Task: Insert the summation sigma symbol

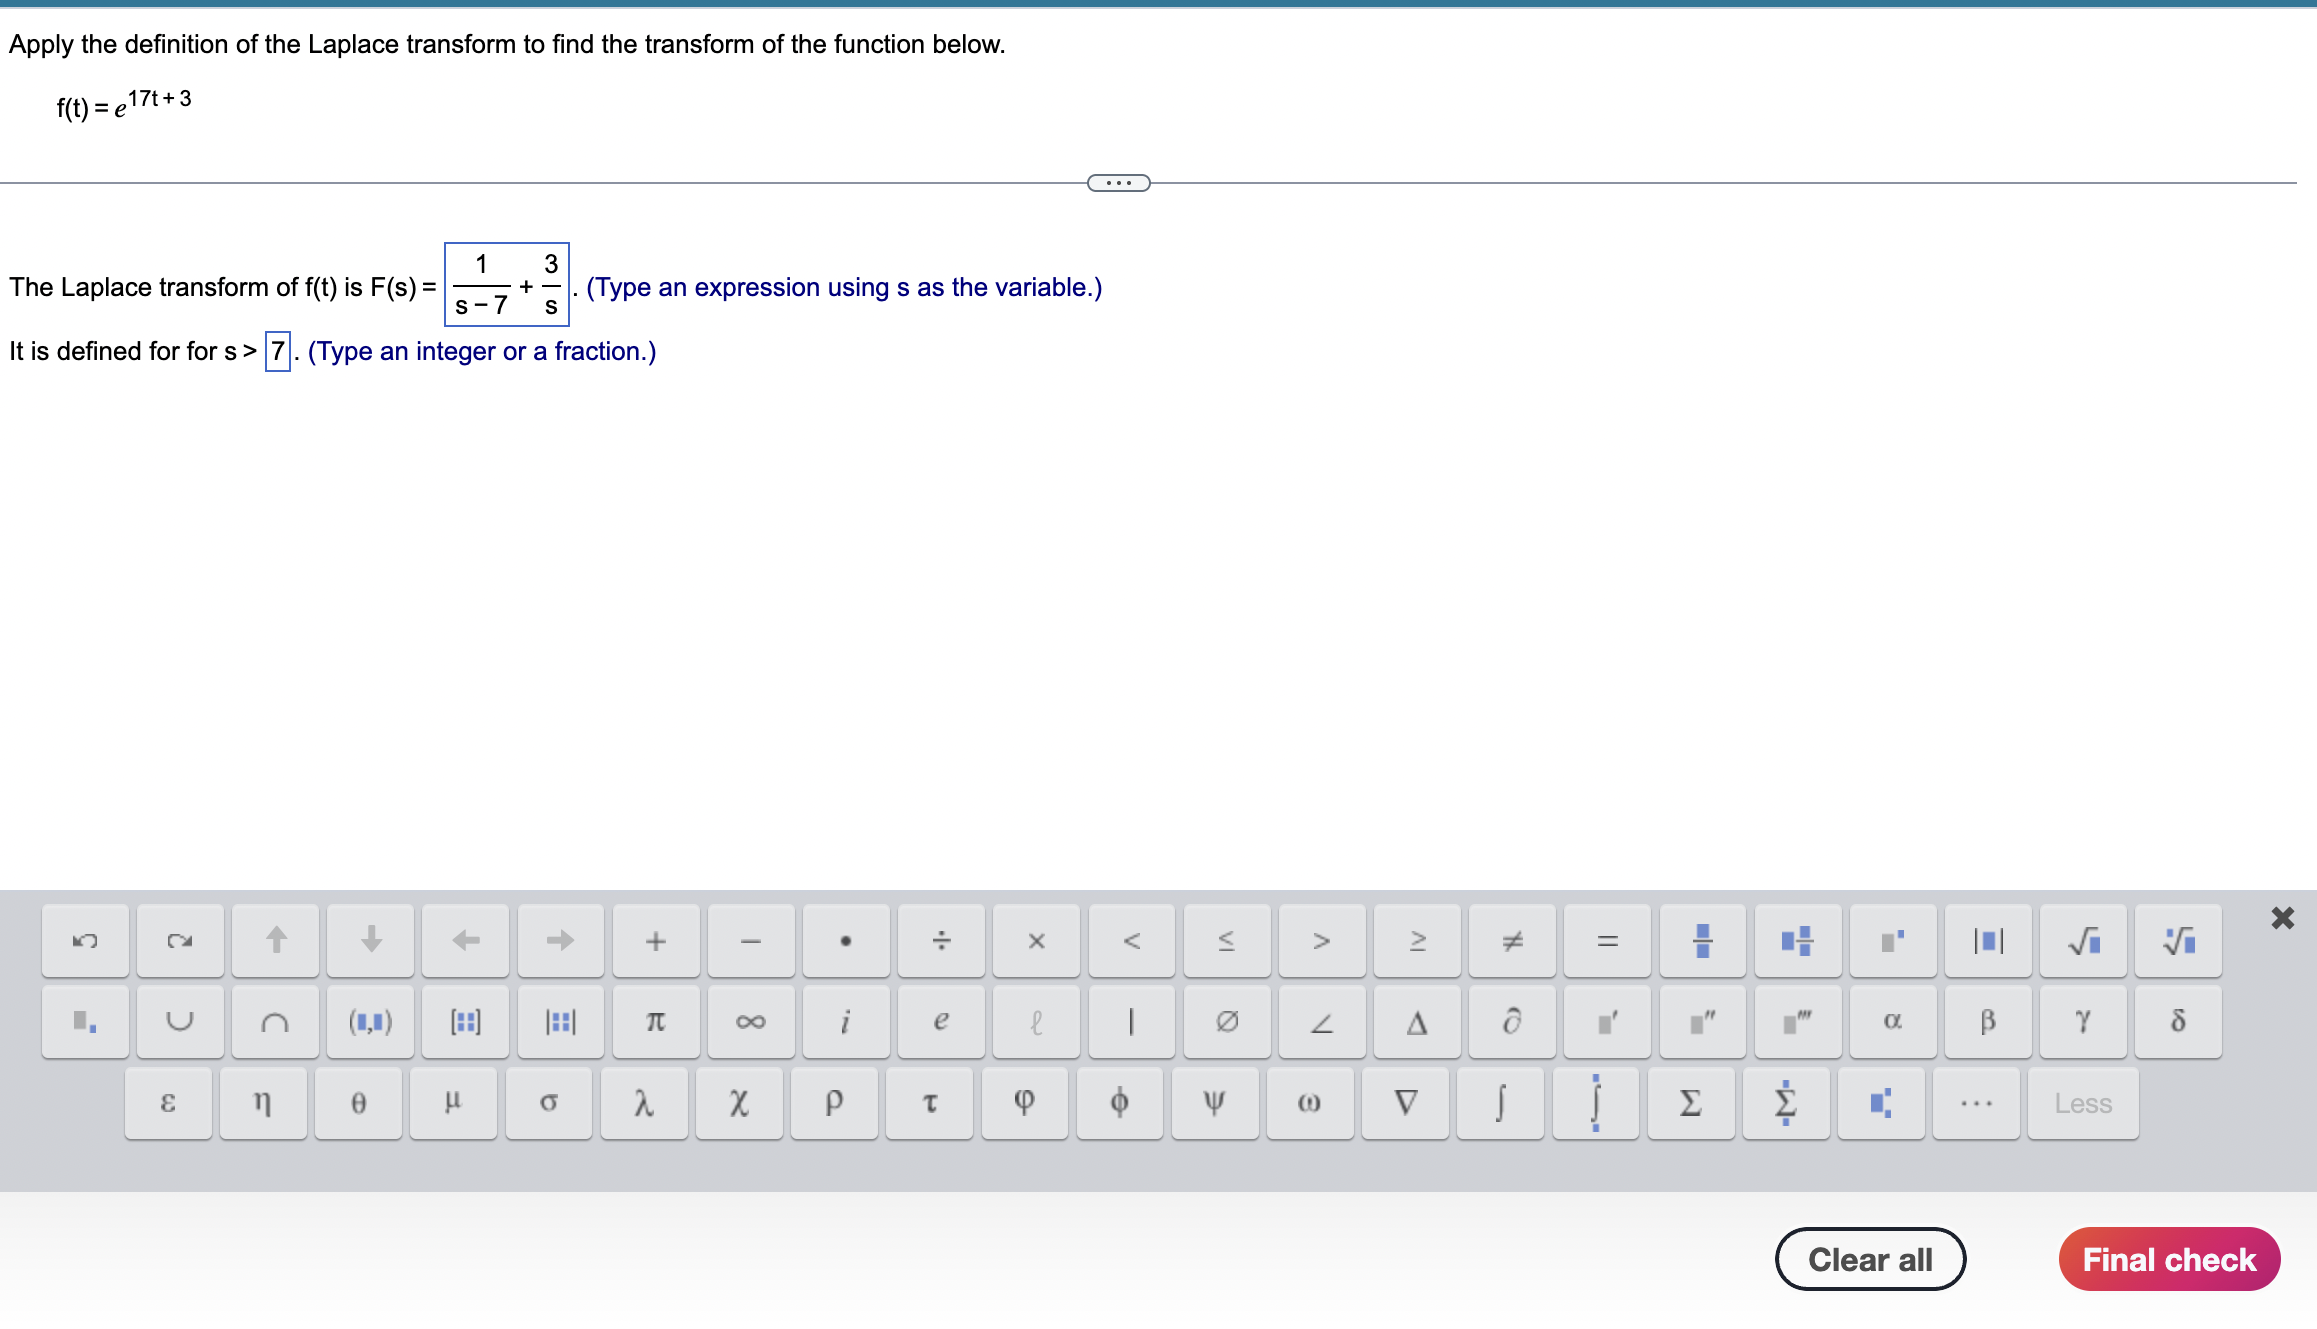Action: coord(1691,1102)
